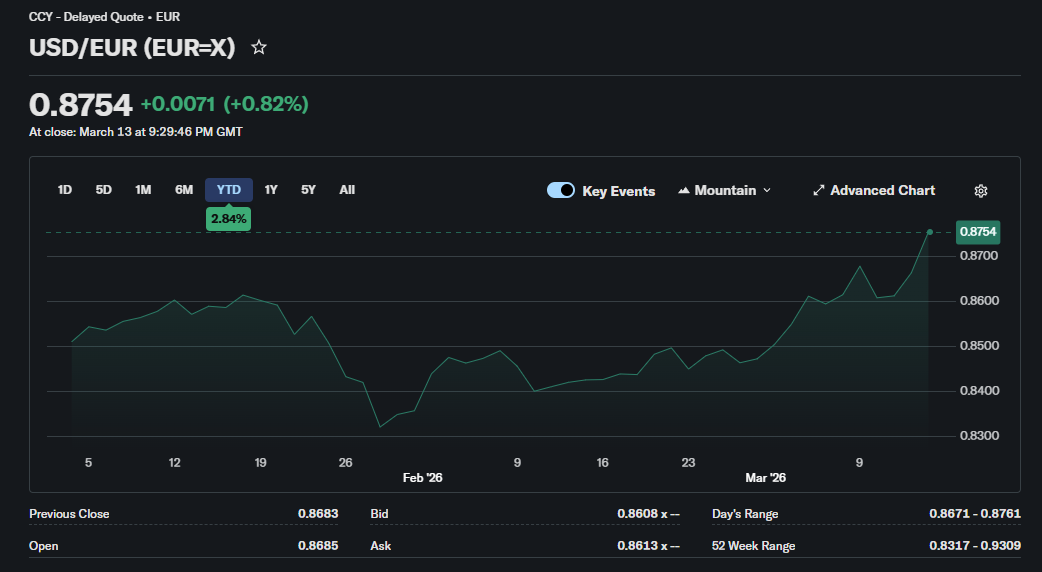The width and height of the screenshot is (1042, 572).
Task: Click the Bid value 0.8608 x --
Action: 649,514
